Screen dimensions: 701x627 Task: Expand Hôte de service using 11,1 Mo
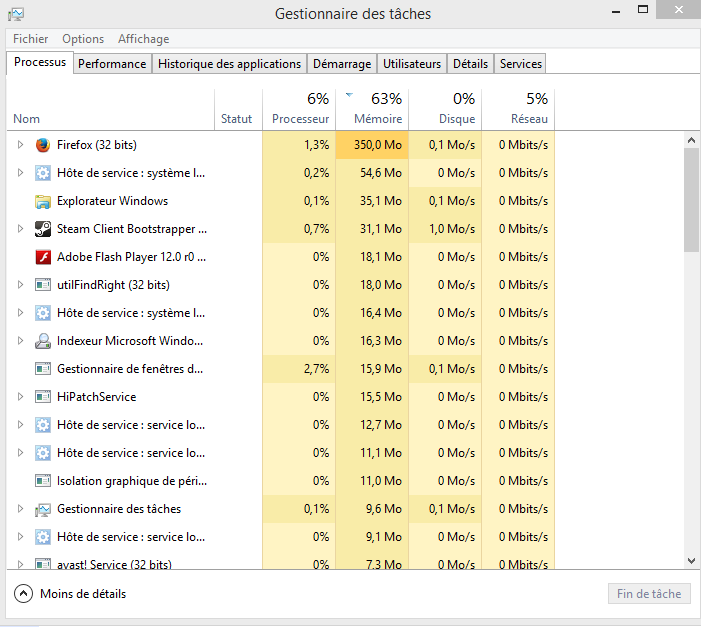coord(20,453)
